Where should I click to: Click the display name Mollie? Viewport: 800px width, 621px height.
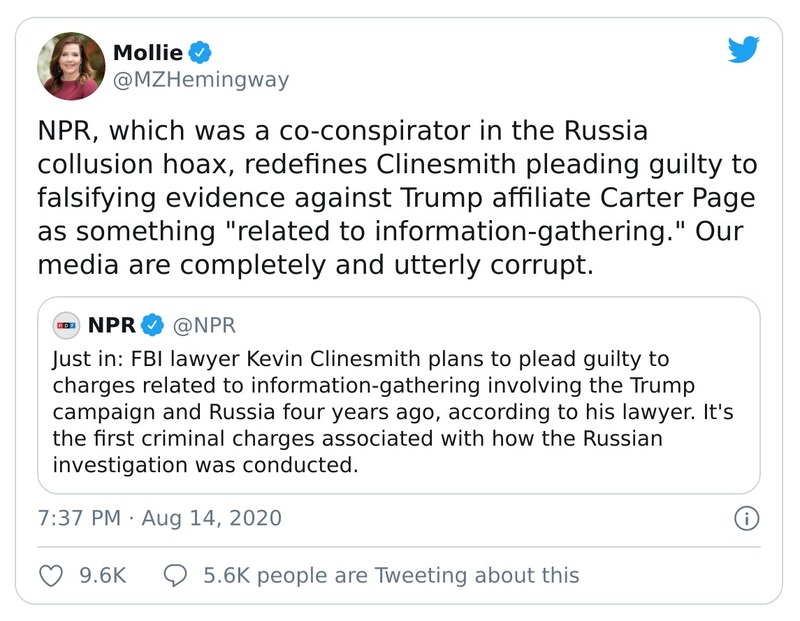(x=148, y=53)
